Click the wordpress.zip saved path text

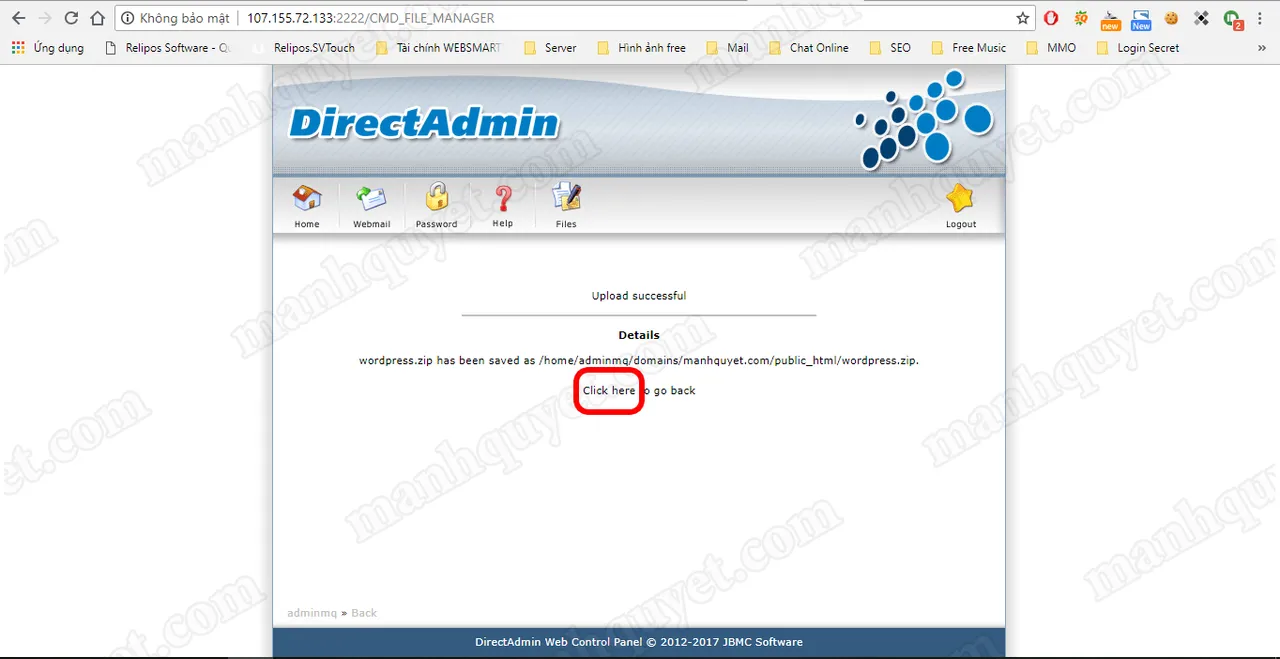[x=639, y=360]
